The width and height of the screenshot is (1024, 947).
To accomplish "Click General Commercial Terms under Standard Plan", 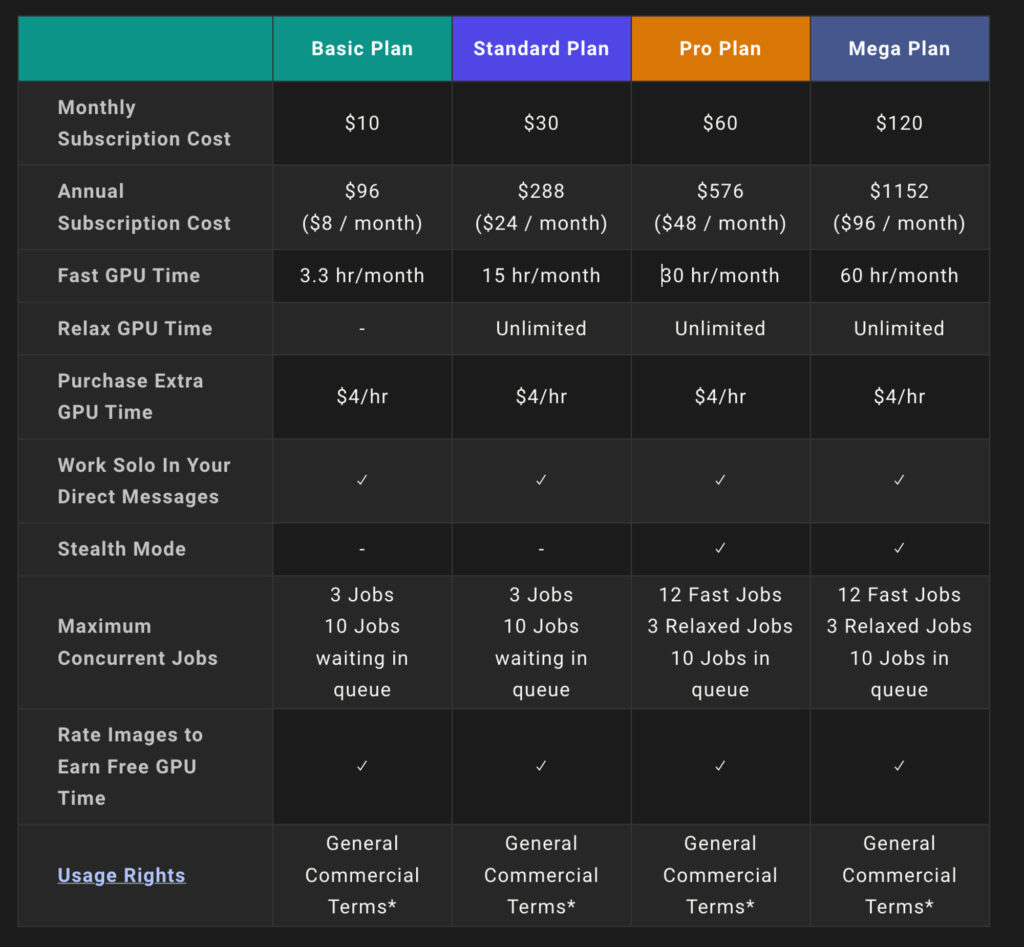I will click(541, 875).
